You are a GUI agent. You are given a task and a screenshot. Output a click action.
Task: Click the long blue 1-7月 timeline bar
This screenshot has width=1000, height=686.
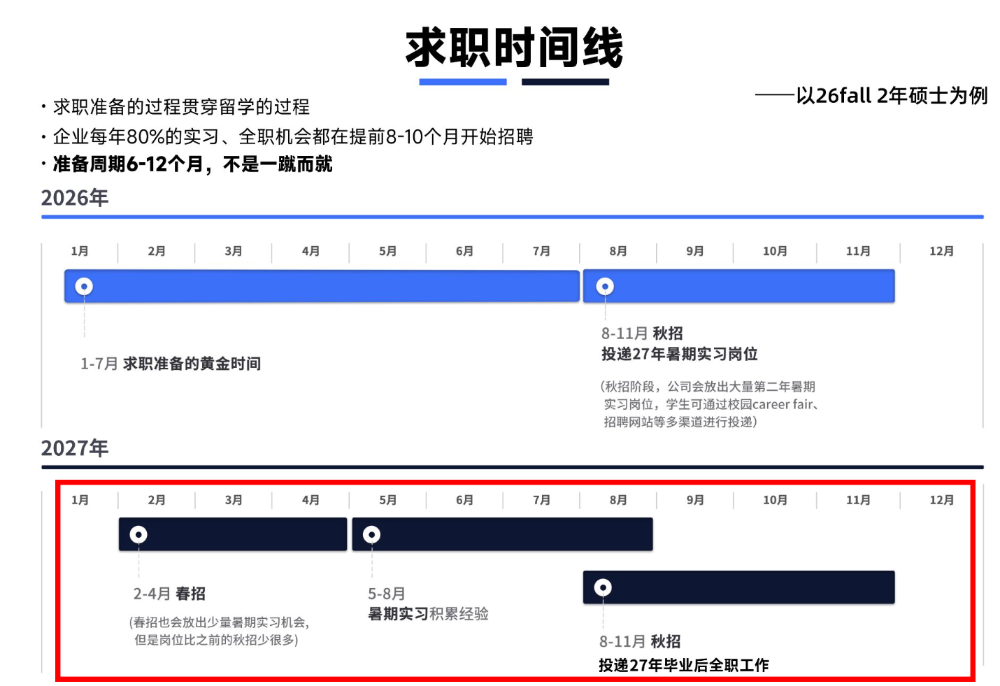(320, 286)
